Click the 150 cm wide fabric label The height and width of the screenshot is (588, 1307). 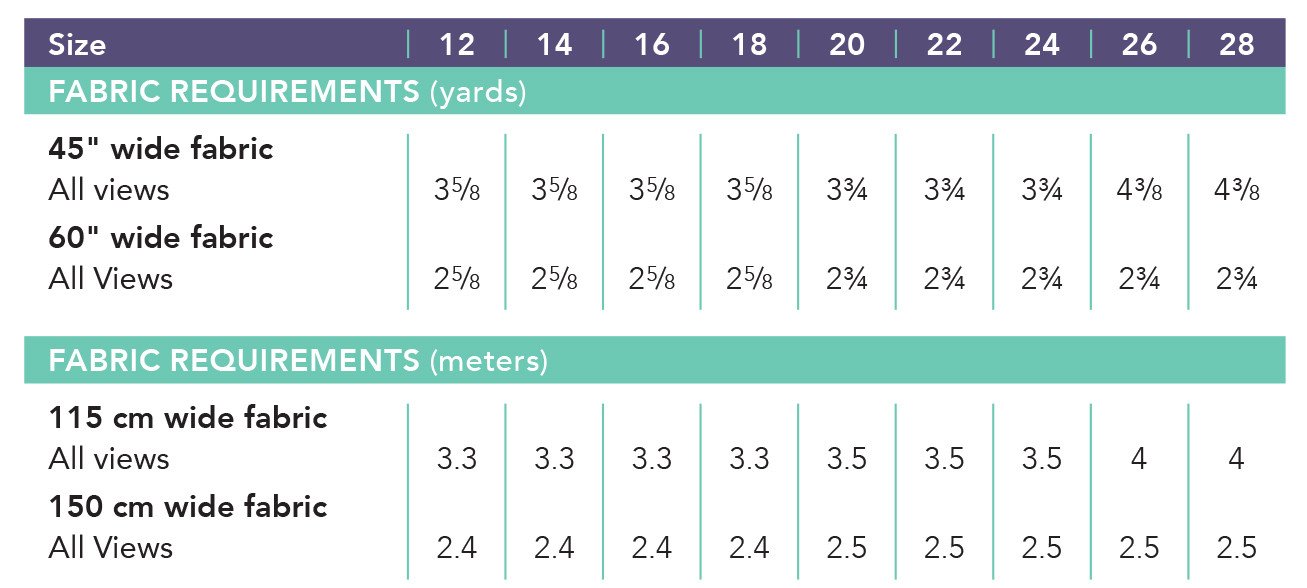tap(188, 506)
